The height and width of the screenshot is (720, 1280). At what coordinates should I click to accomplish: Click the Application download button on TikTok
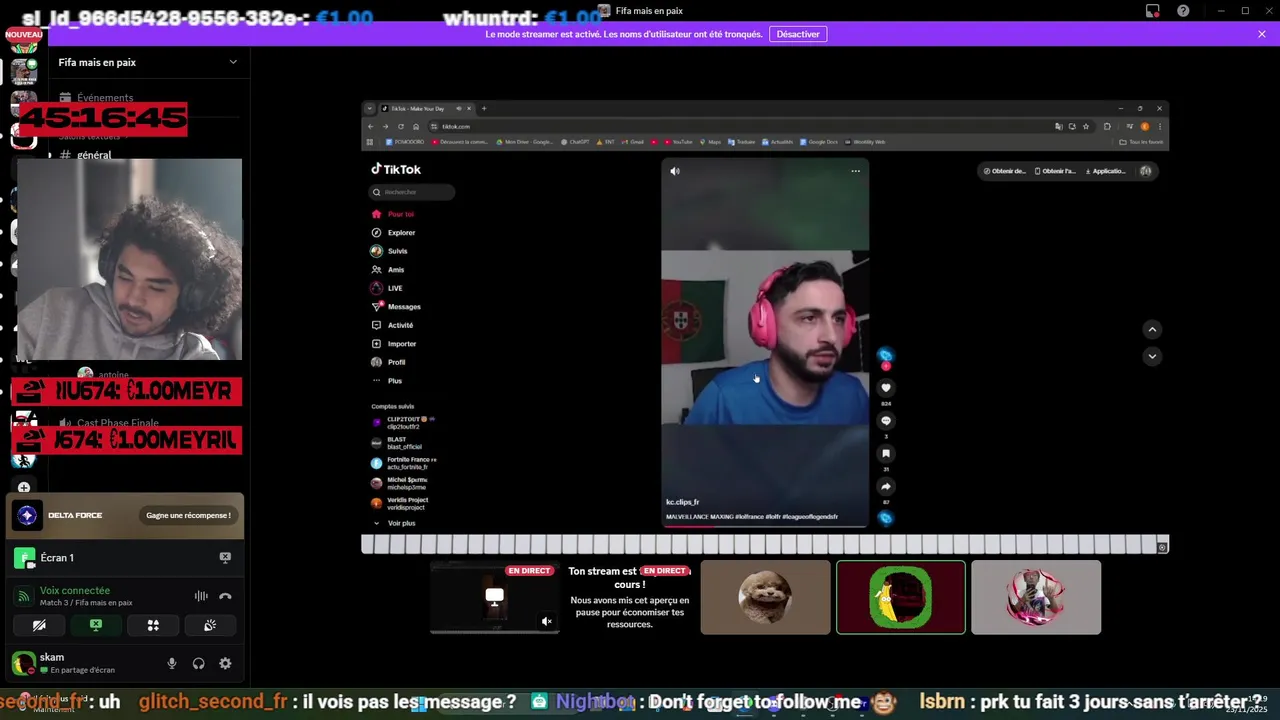click(1104, 171)
